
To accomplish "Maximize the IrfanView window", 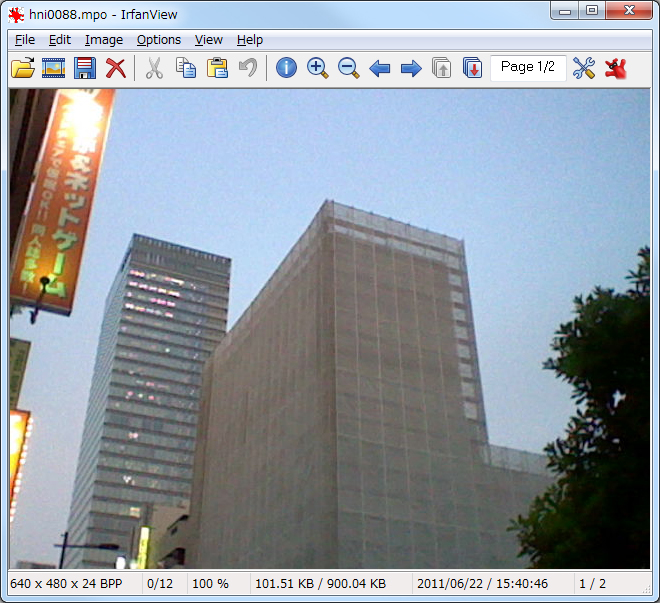I will coord(592,11).
